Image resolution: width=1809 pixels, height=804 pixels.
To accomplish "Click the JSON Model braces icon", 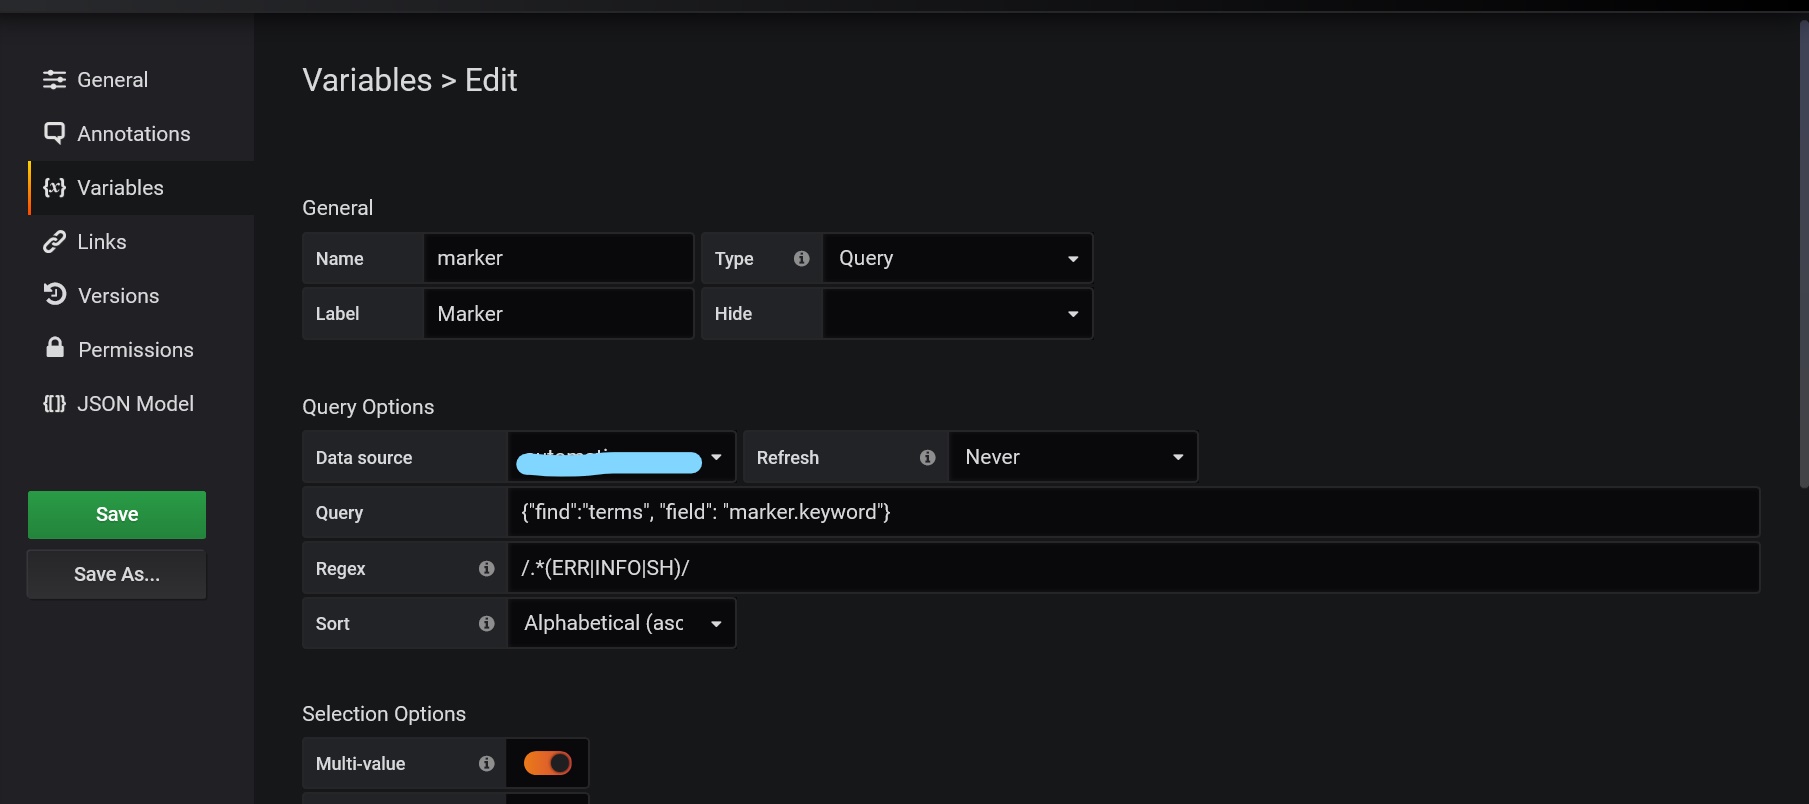I will [x=54, y=404].
